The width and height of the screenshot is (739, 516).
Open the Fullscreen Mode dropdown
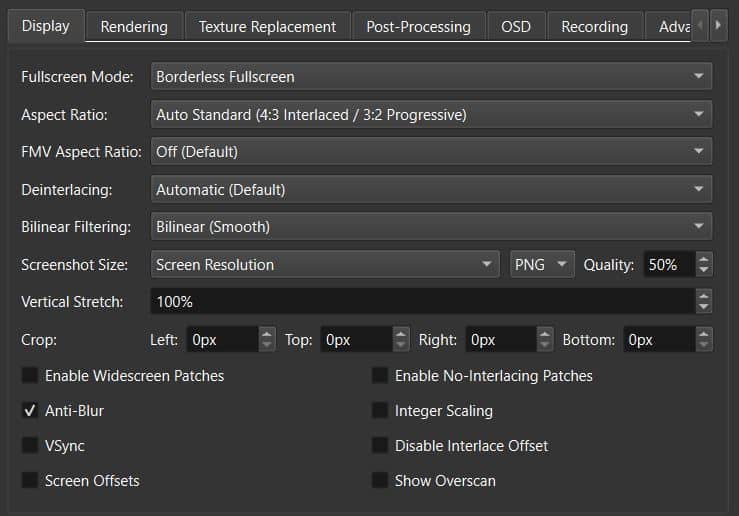(x=431, y=76)
